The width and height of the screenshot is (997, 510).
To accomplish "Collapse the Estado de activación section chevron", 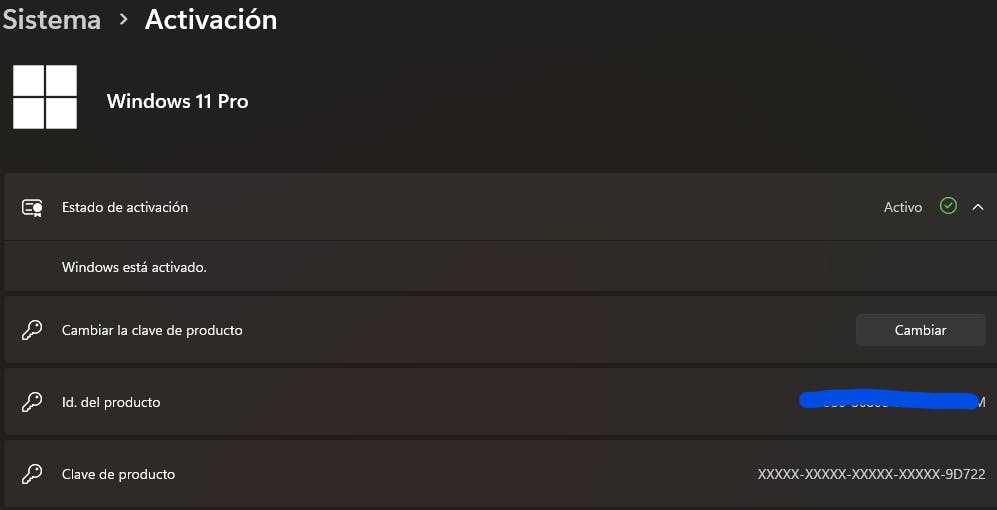I will point(978,207).
